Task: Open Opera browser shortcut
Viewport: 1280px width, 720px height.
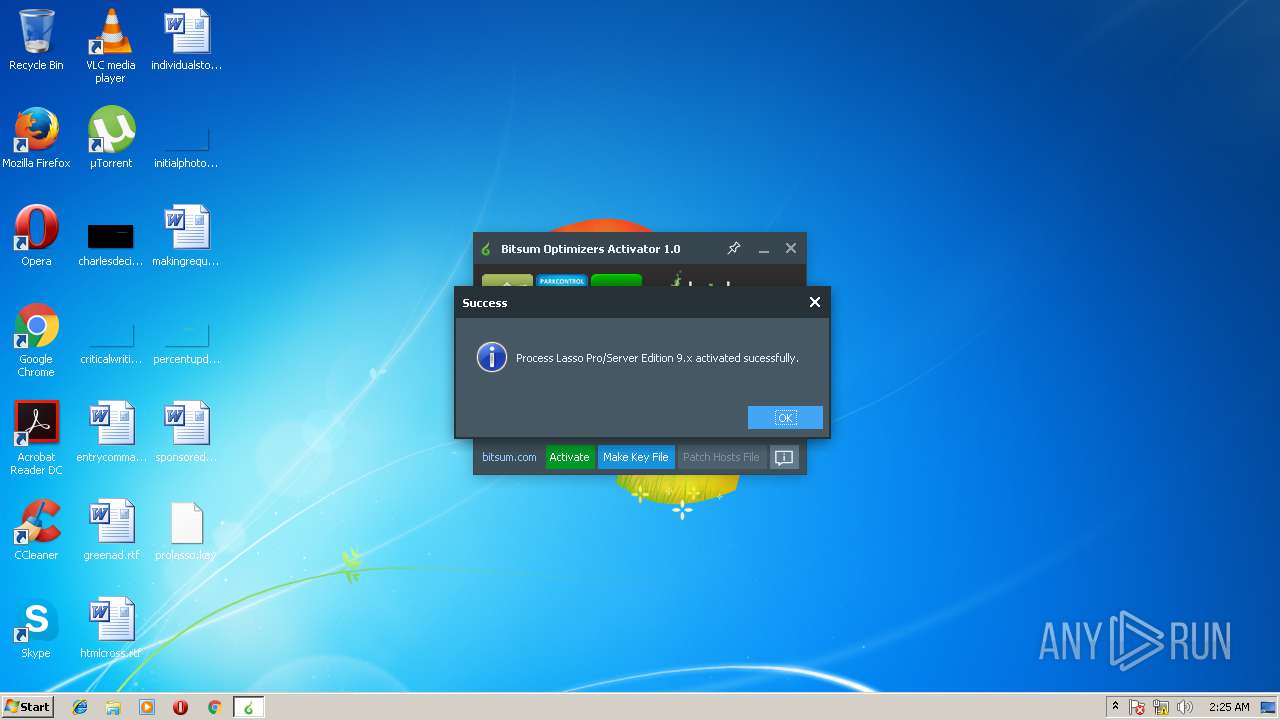Action: 36,236
